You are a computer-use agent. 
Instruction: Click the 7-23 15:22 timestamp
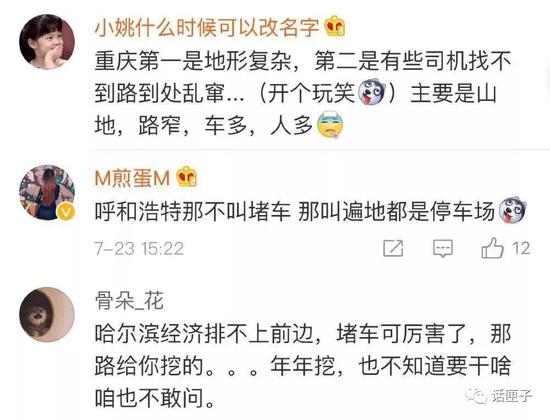[139, 249]
